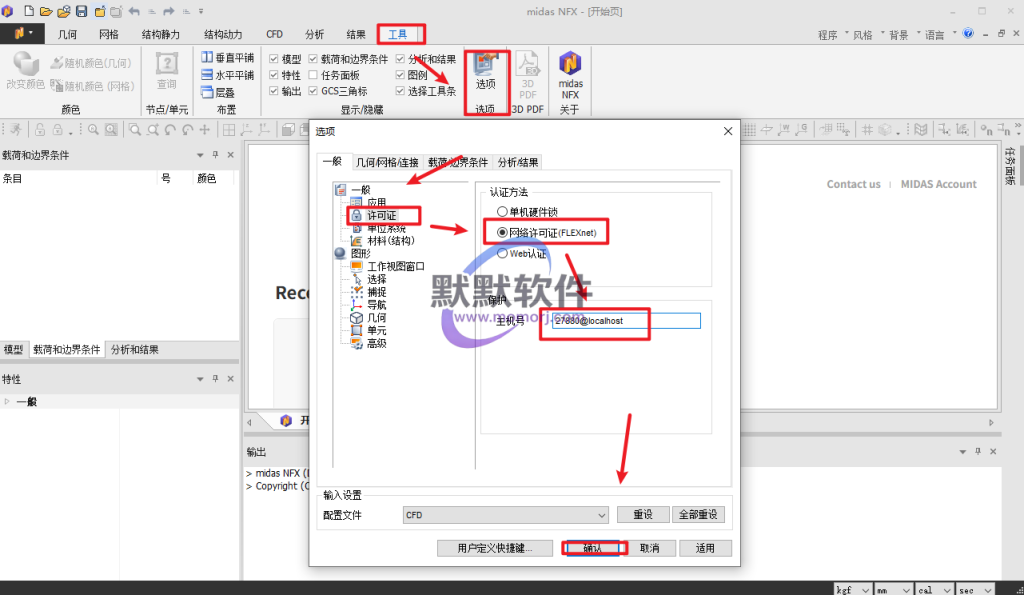
Task: Expand the 一般 node in 特性 panel
Action: click(x=7, y=402)
